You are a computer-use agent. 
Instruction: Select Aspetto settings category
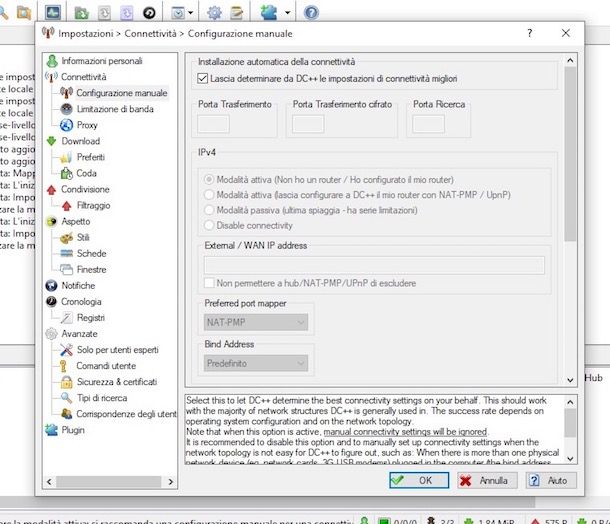pyautogui.click(x=75, y=221)
